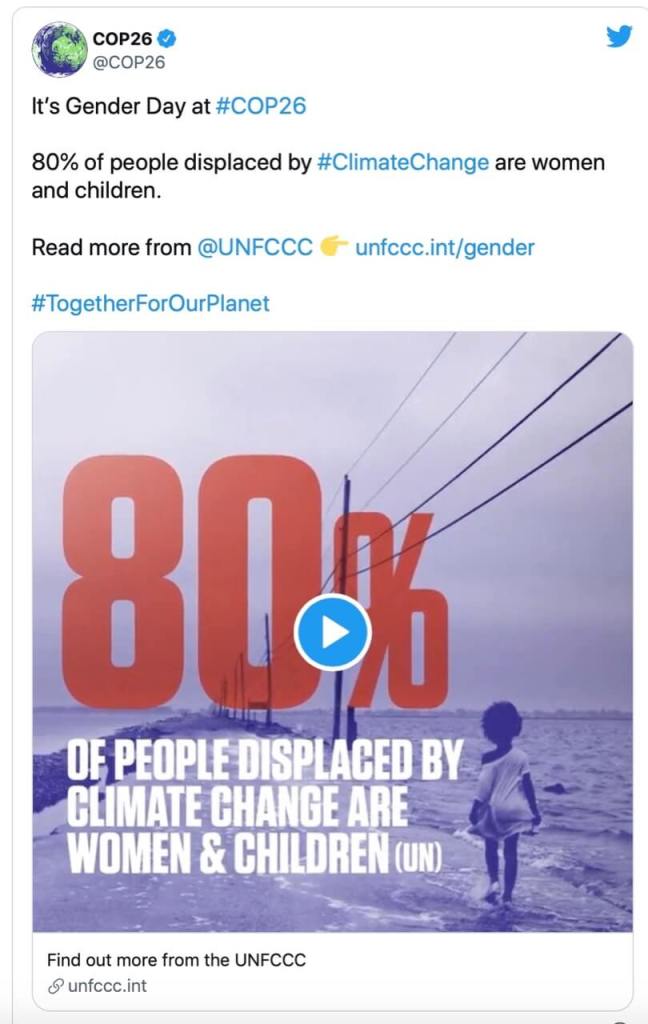
Task: Open the @COP26 handle
Action: click(x=128, y=62)
